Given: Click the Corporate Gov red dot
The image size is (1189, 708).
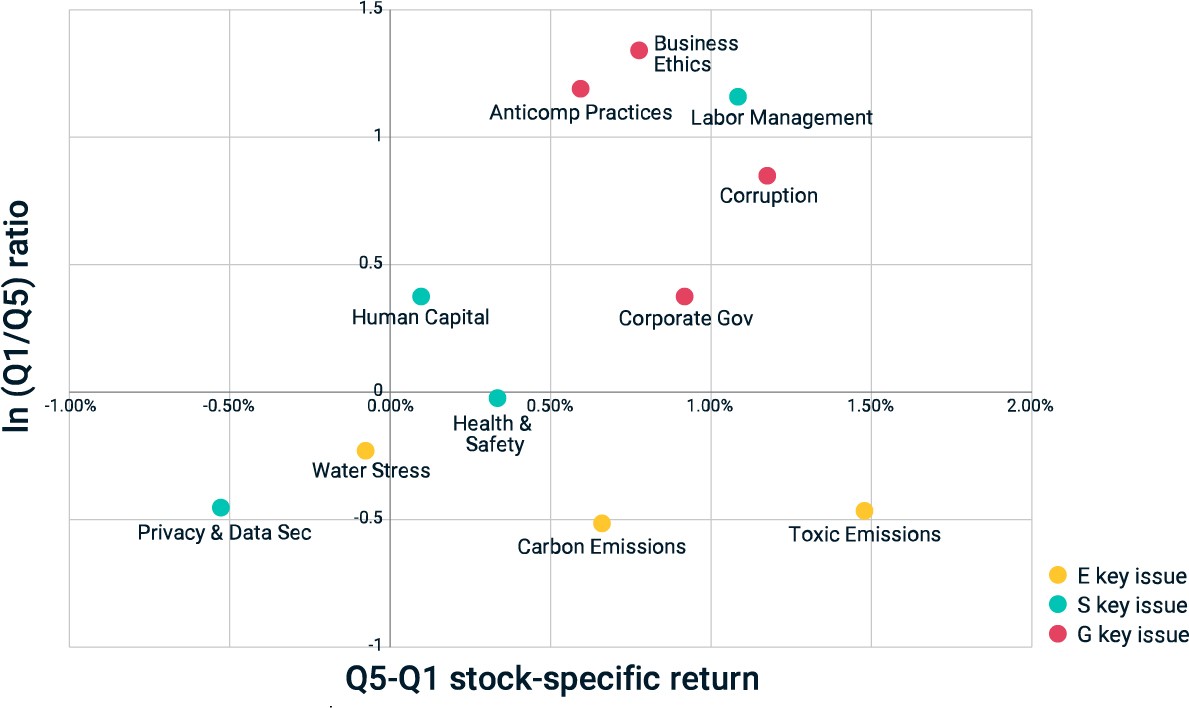Looking at the screenshot, I should click(x=685, y=296).
